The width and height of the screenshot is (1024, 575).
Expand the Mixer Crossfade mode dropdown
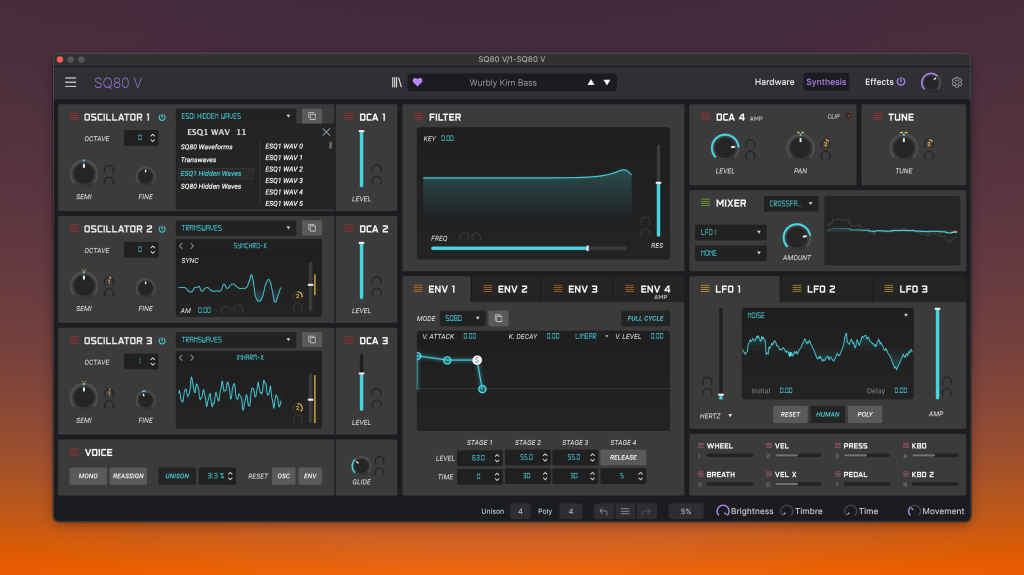[x=790, y=203]
